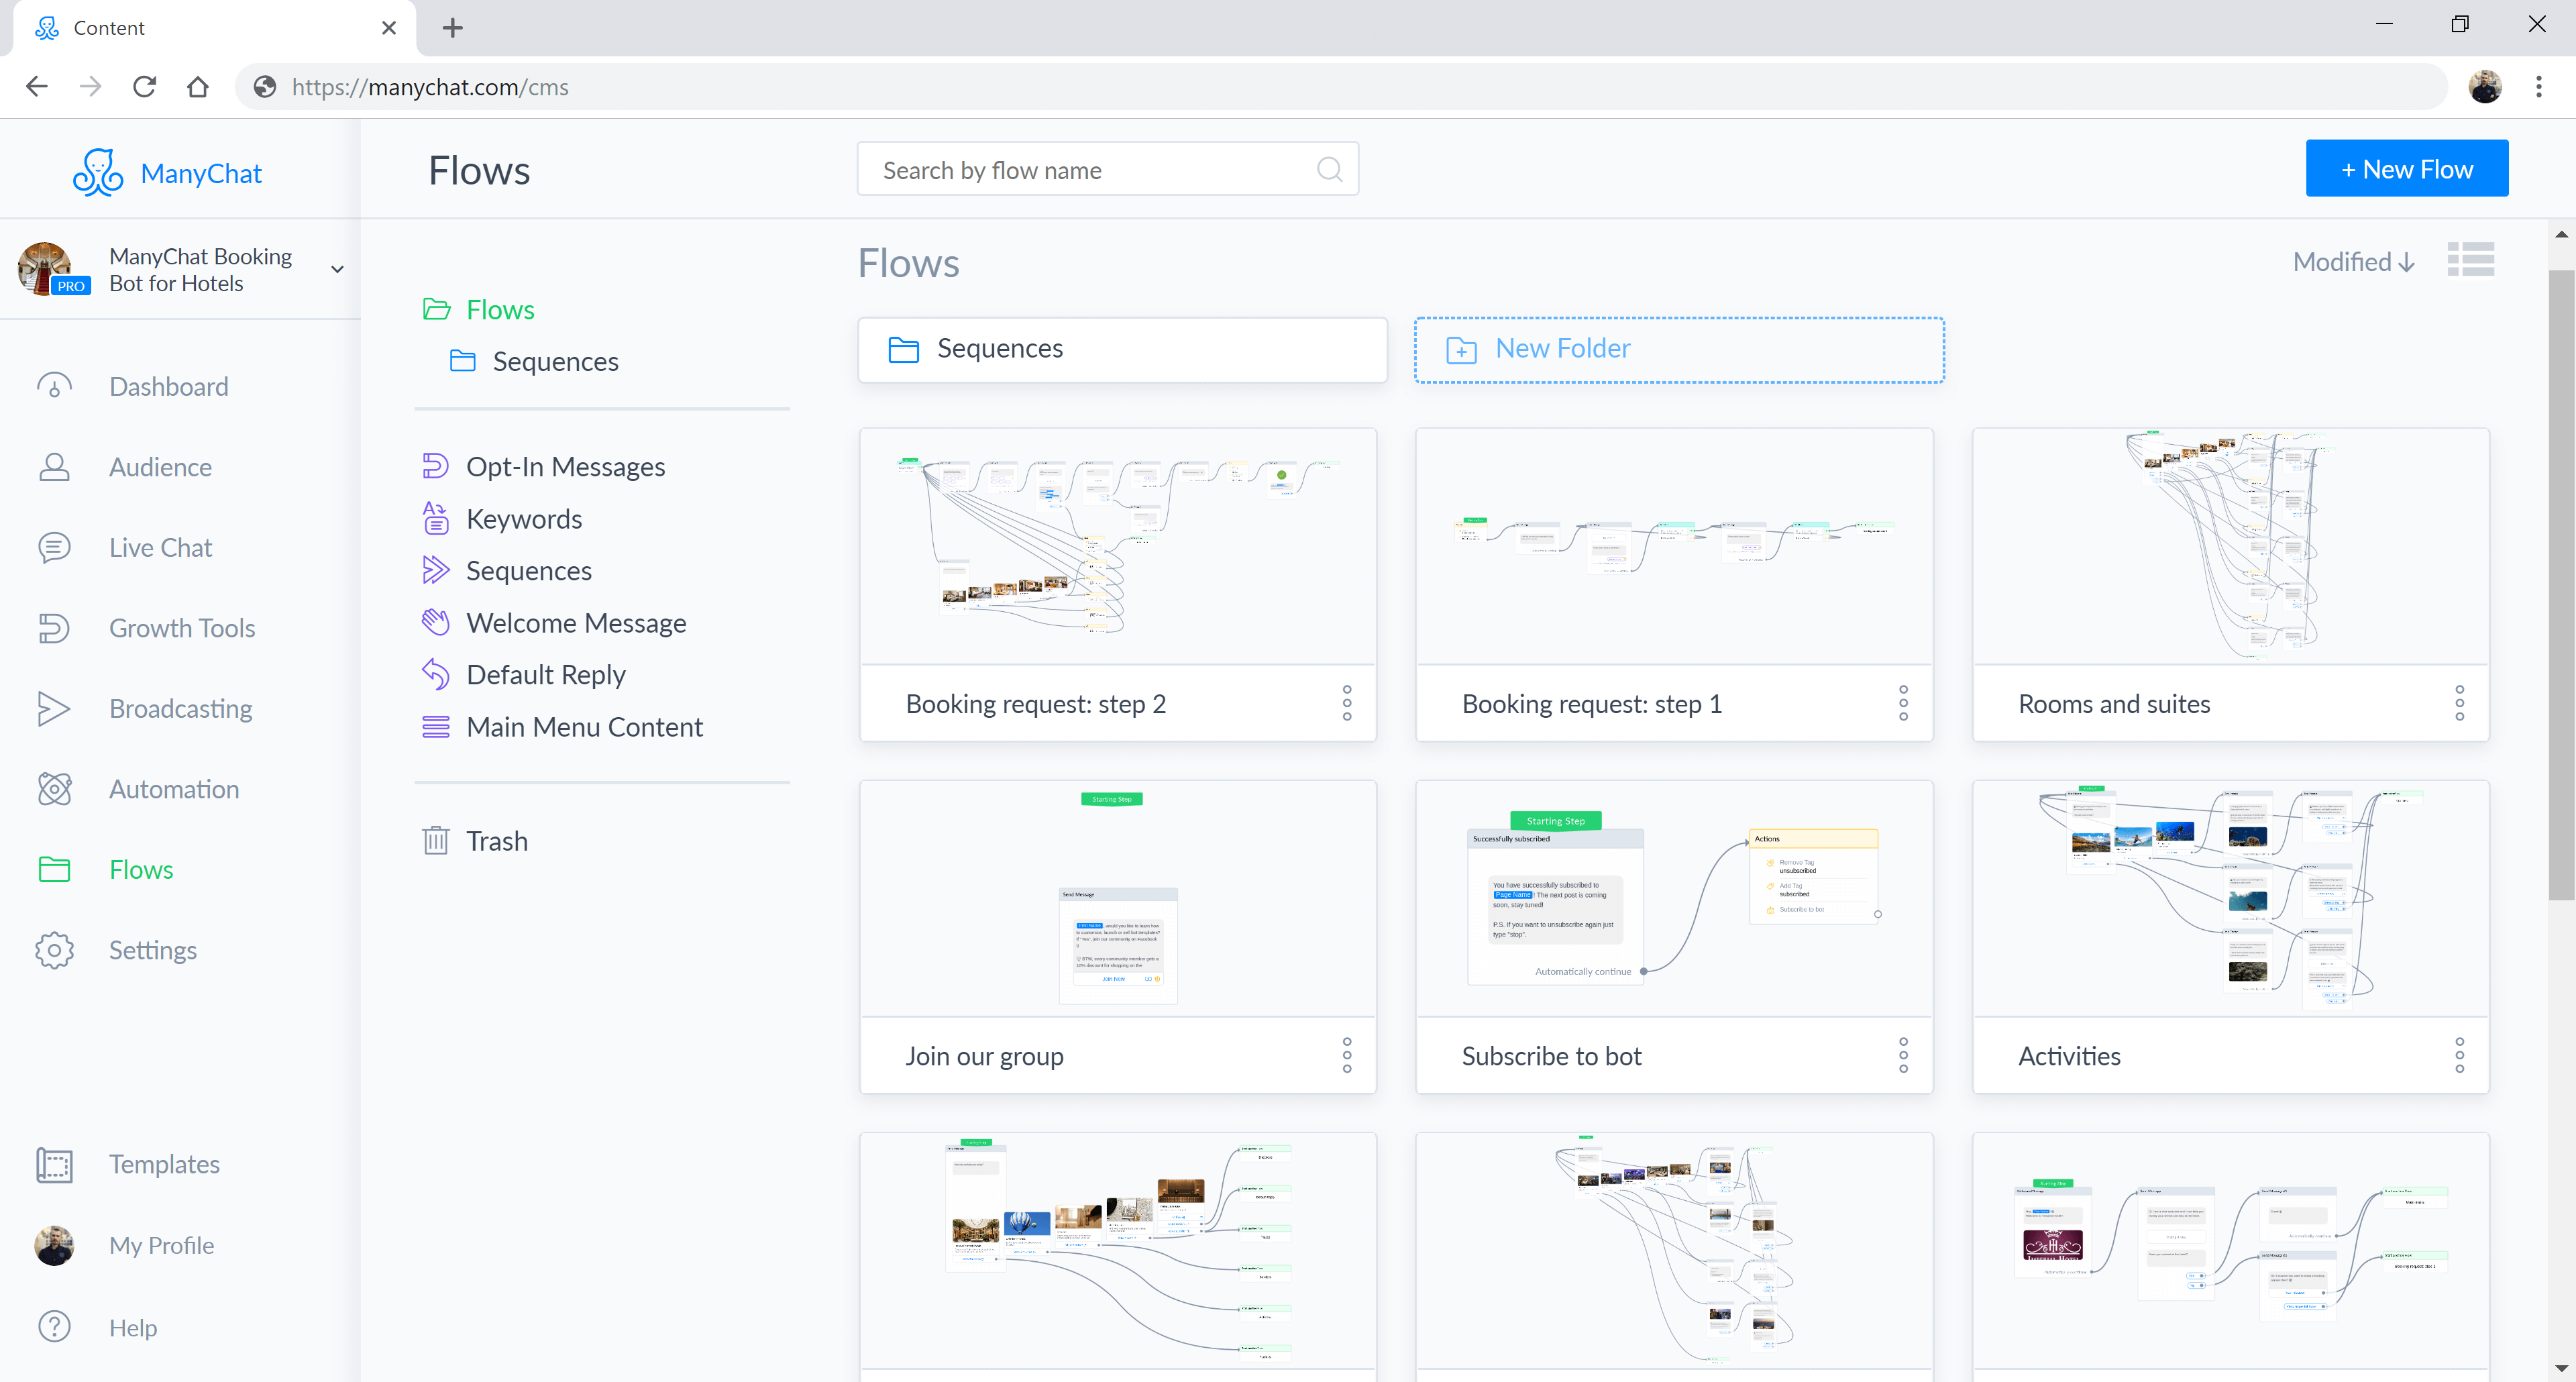Click the New Folder plus icon
The height and width of the screenshot is (1382, 2576).
pos(1461,349)
